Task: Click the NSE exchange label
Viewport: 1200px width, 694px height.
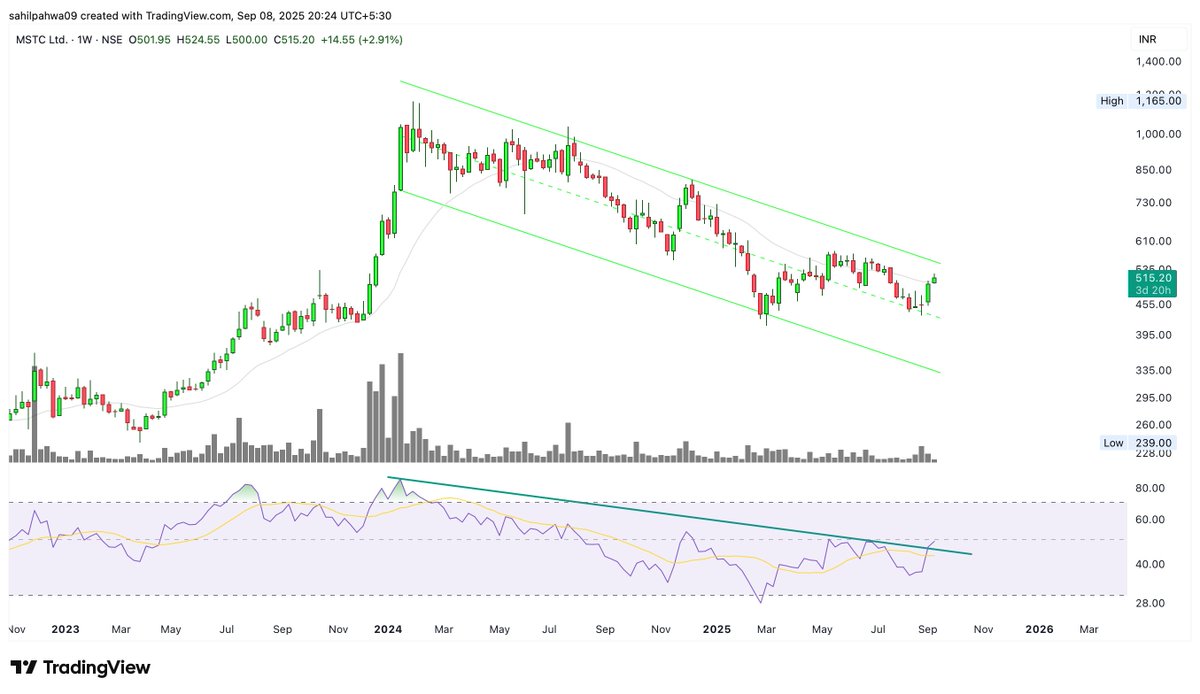Action: pyautogui.click(x=114, y=41)
